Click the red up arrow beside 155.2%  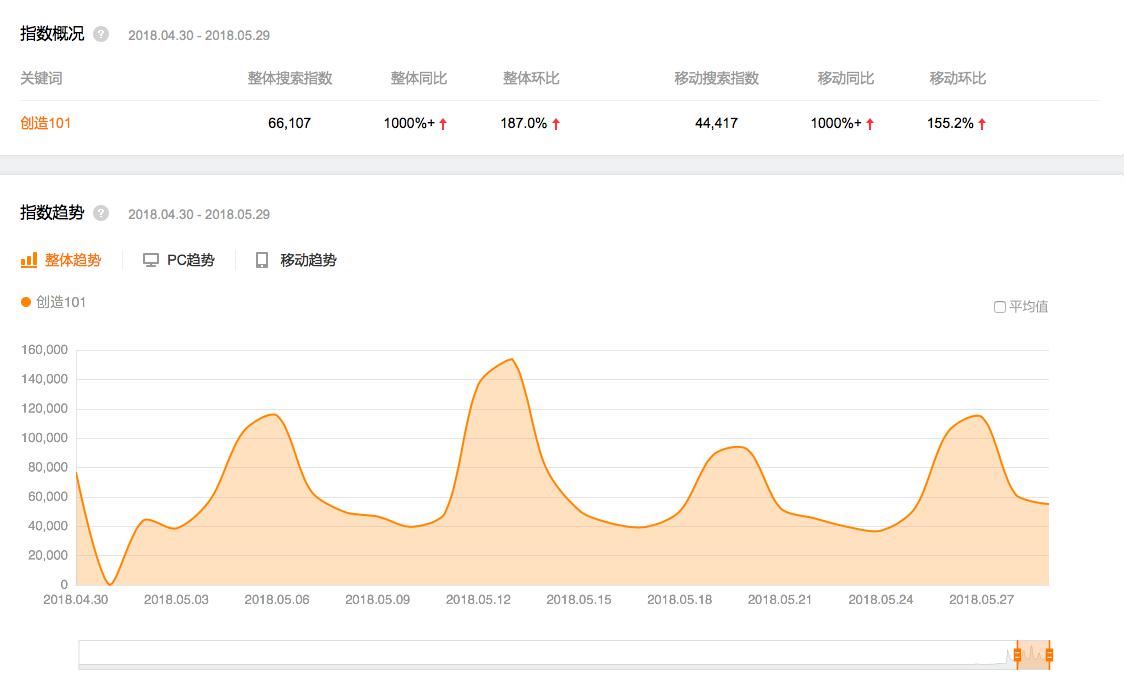[982, 124]
